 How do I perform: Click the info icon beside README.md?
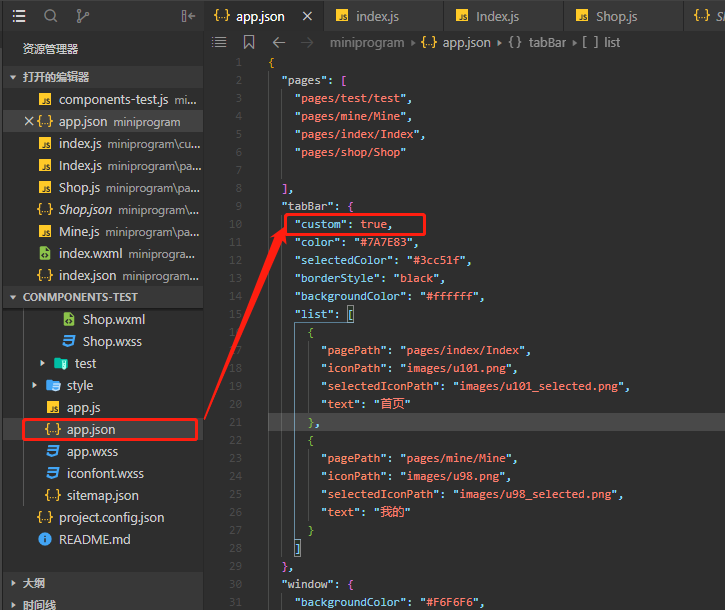(45, 539)
